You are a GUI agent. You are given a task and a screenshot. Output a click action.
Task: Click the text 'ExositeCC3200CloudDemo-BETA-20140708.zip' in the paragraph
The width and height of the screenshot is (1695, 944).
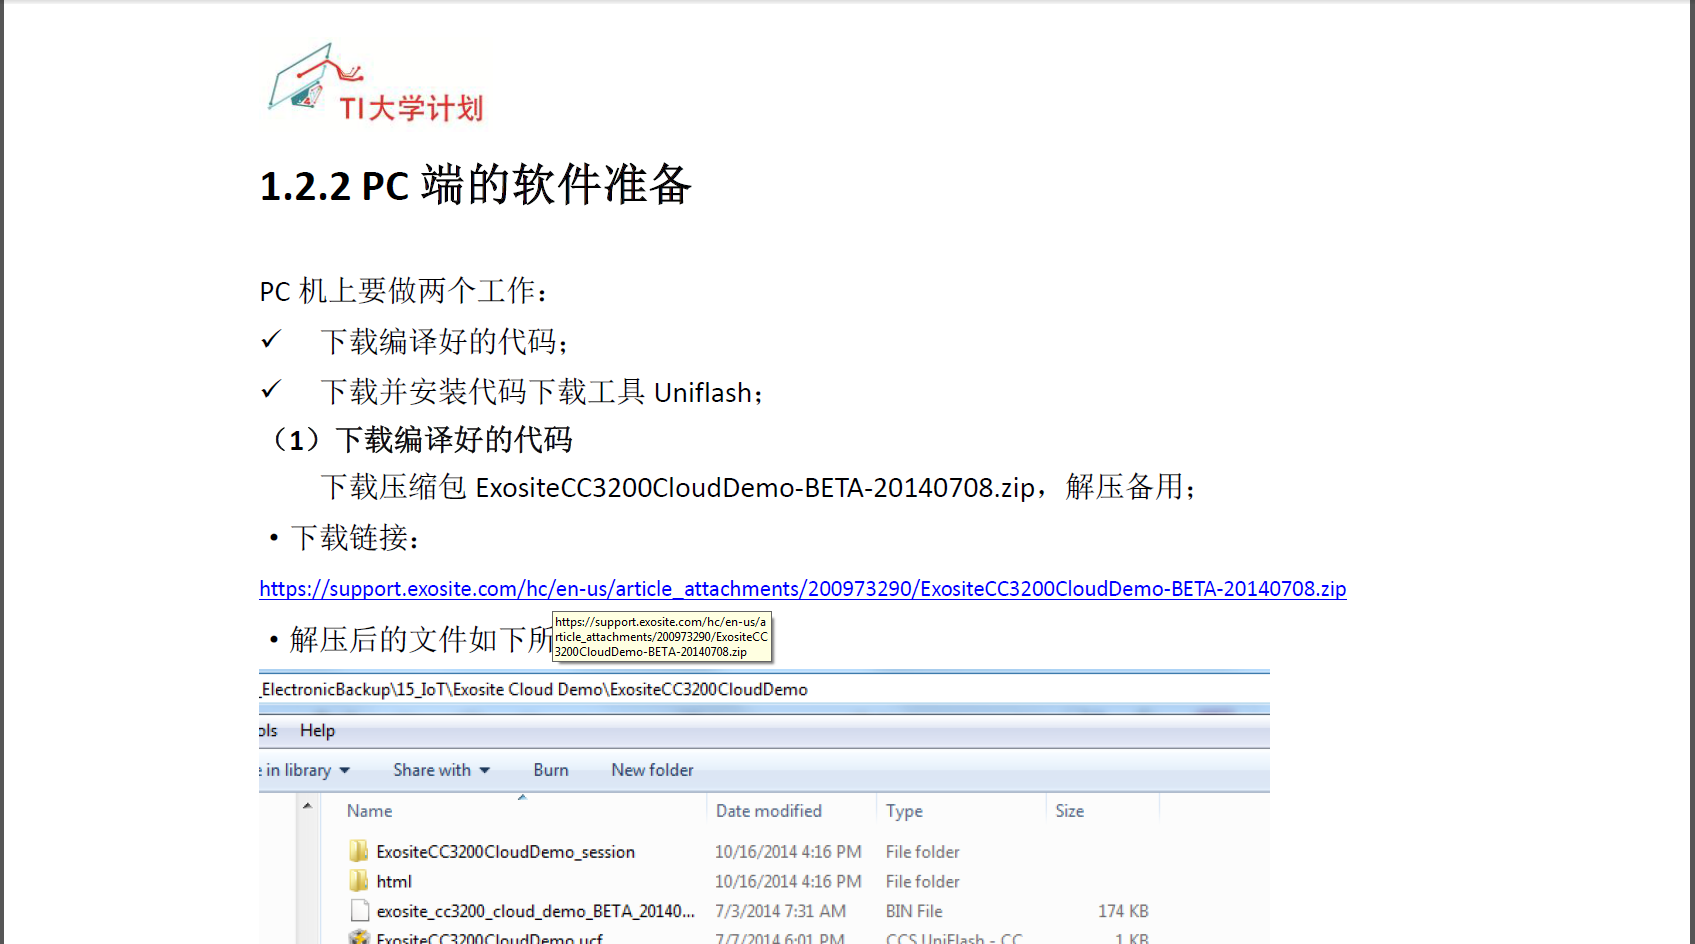point(755,488)
